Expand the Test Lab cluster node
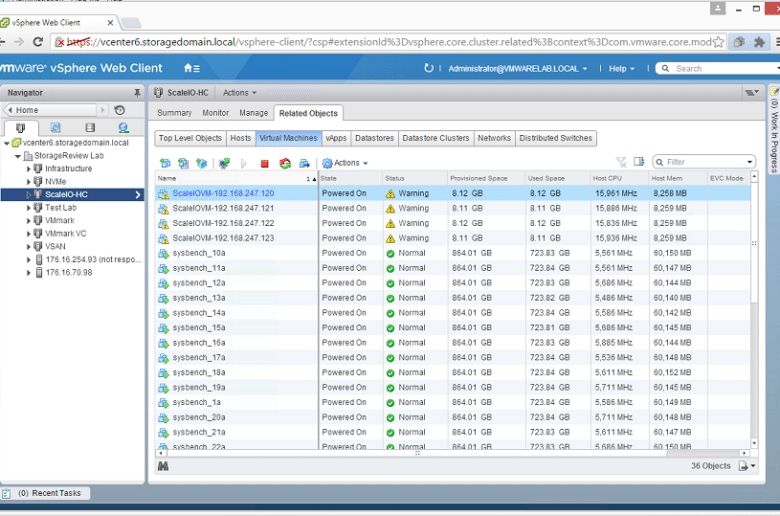Image resolution: width=780 pixels, height=516 pixels. (x=29, y=207)
